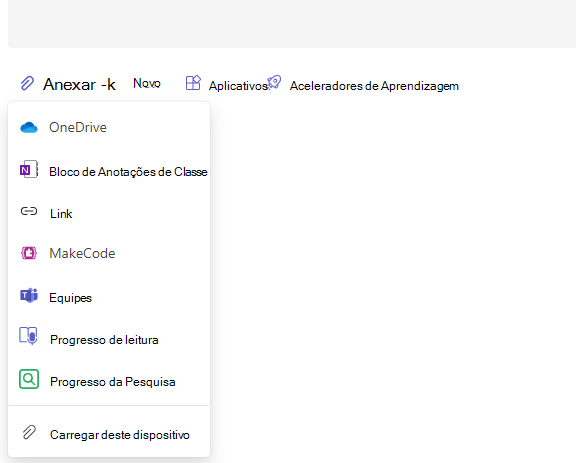Open Aplicativos
This screenshot has width=576, height=463.
[x=238, y=86]
